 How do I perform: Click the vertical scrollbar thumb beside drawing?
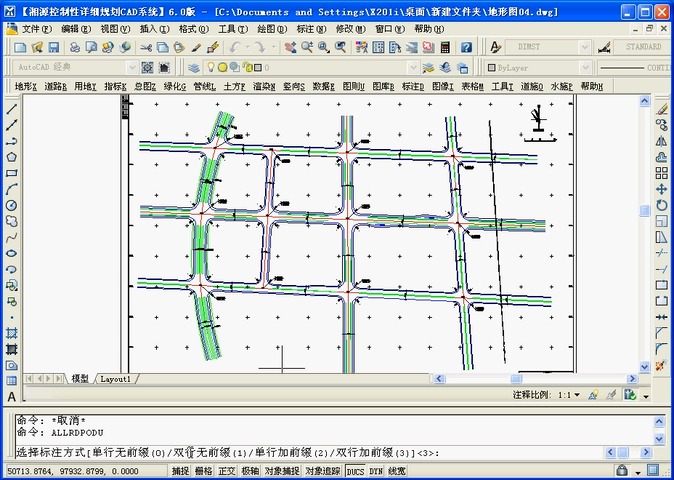[x=644, y=211]
